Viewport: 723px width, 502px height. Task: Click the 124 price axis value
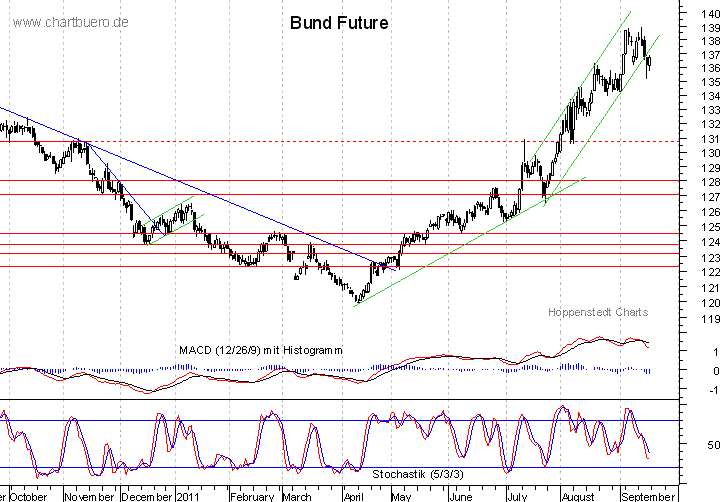(x=711, y=242)
